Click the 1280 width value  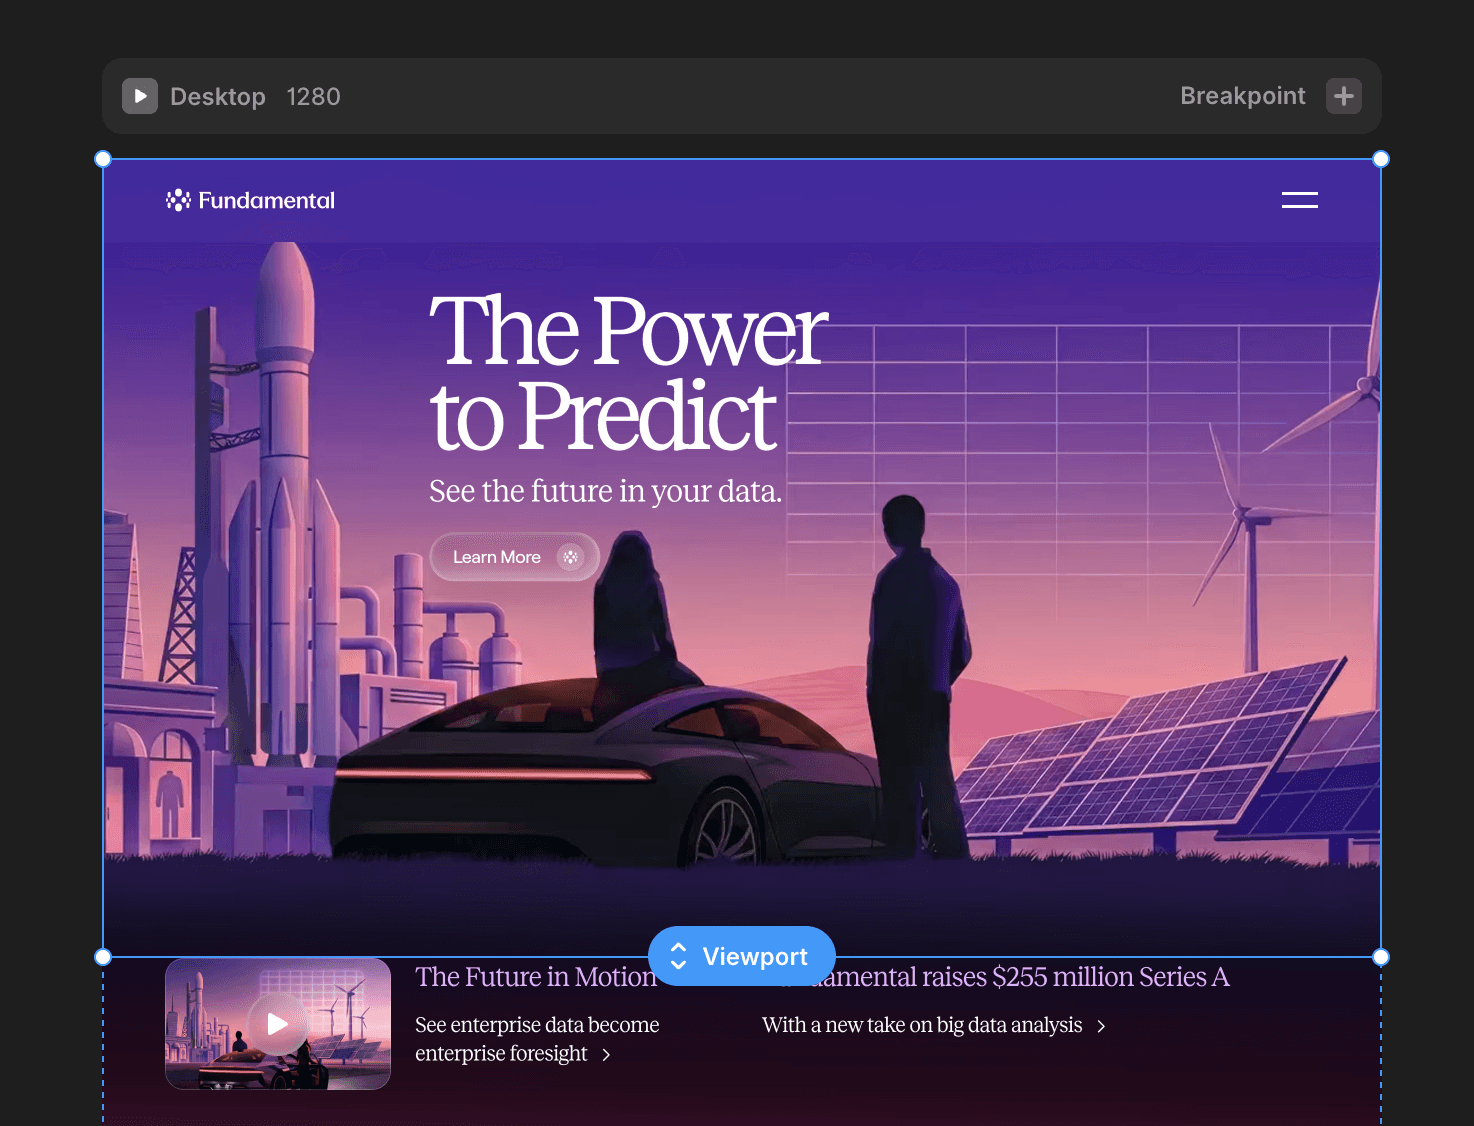pos(313,97)
